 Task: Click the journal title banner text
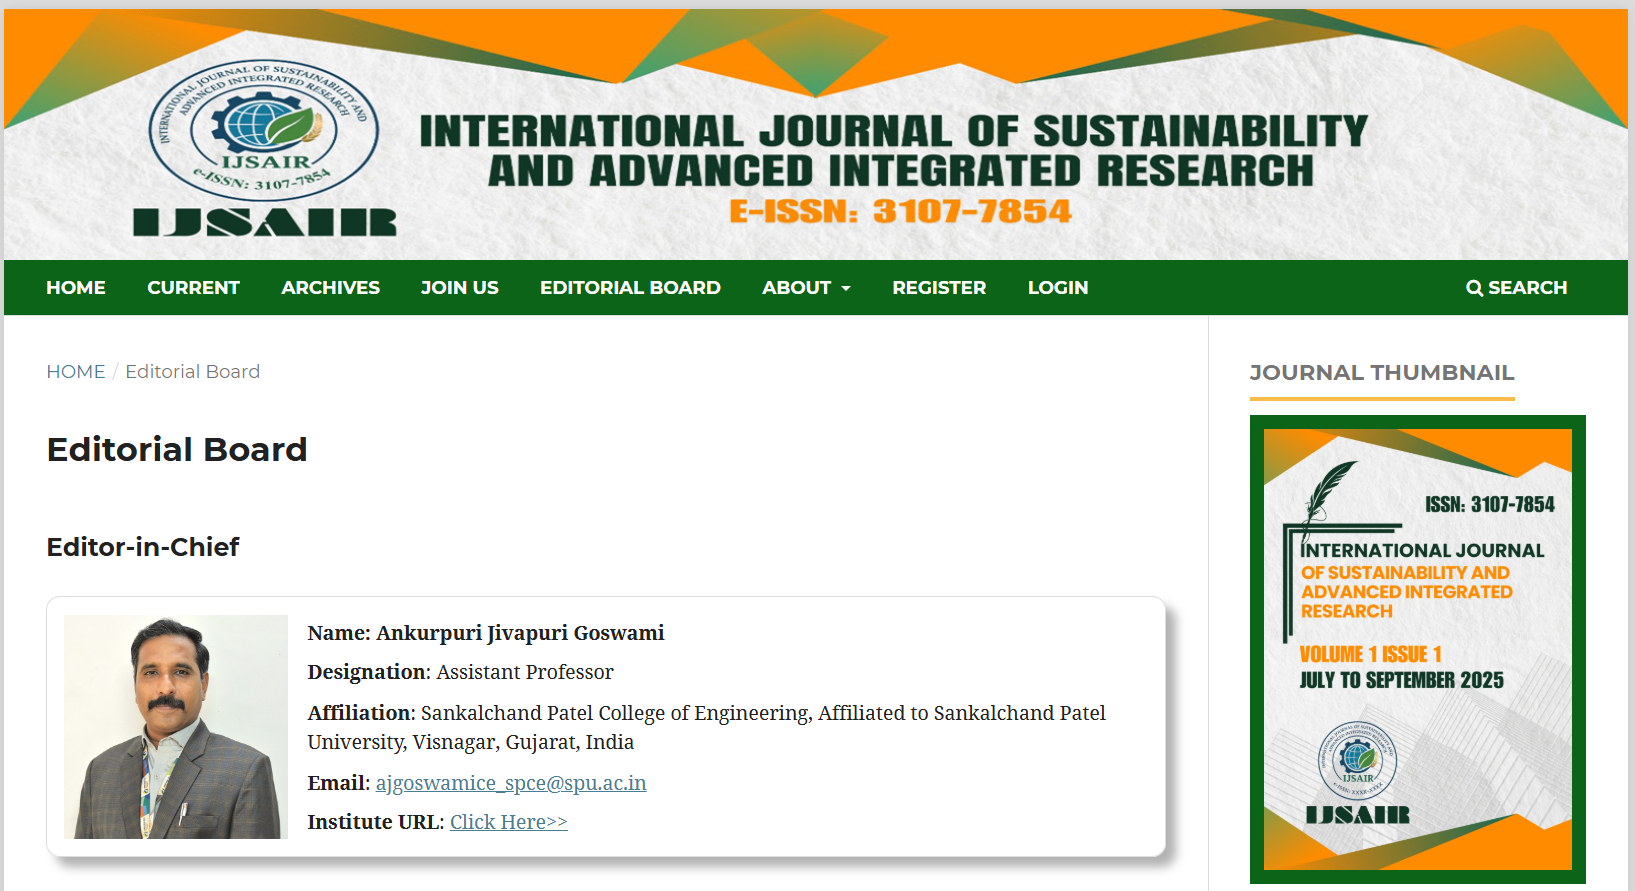pyautogui.click(x=893, y=152)
